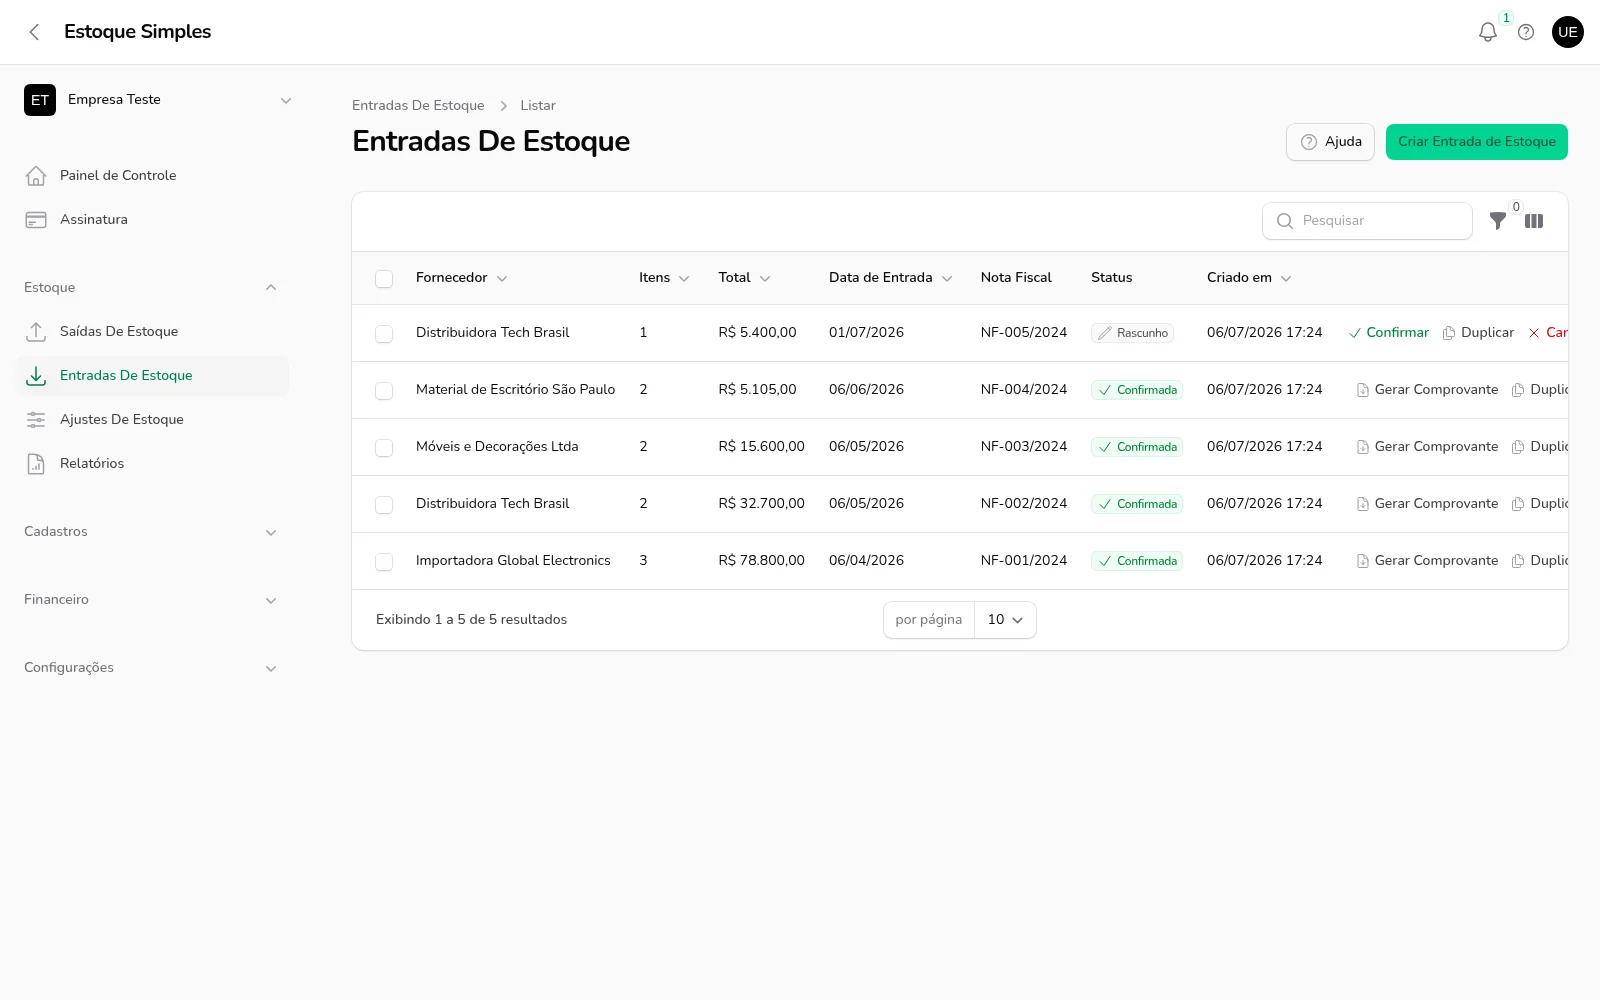Confirm the NF-005/2024 draft entry
This screenshot has height=1000, width=1600.
pyautogui.click(x=1389, y=333)
